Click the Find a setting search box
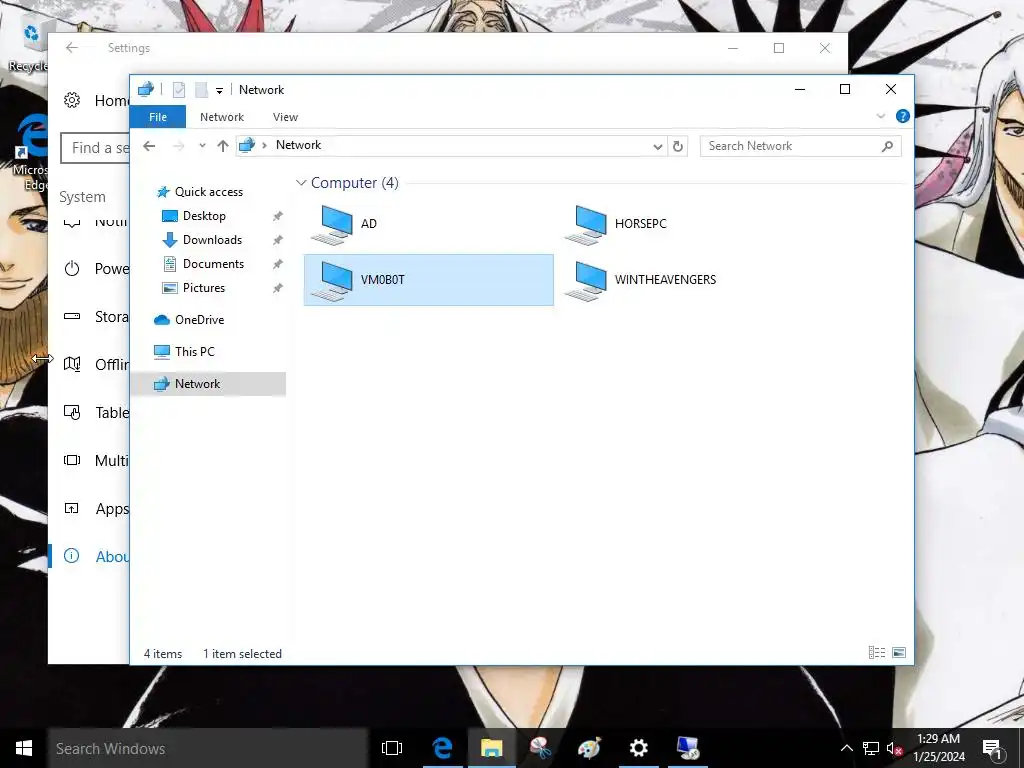Viewport: 1024px width, 768px height. [x=95, y=148]
